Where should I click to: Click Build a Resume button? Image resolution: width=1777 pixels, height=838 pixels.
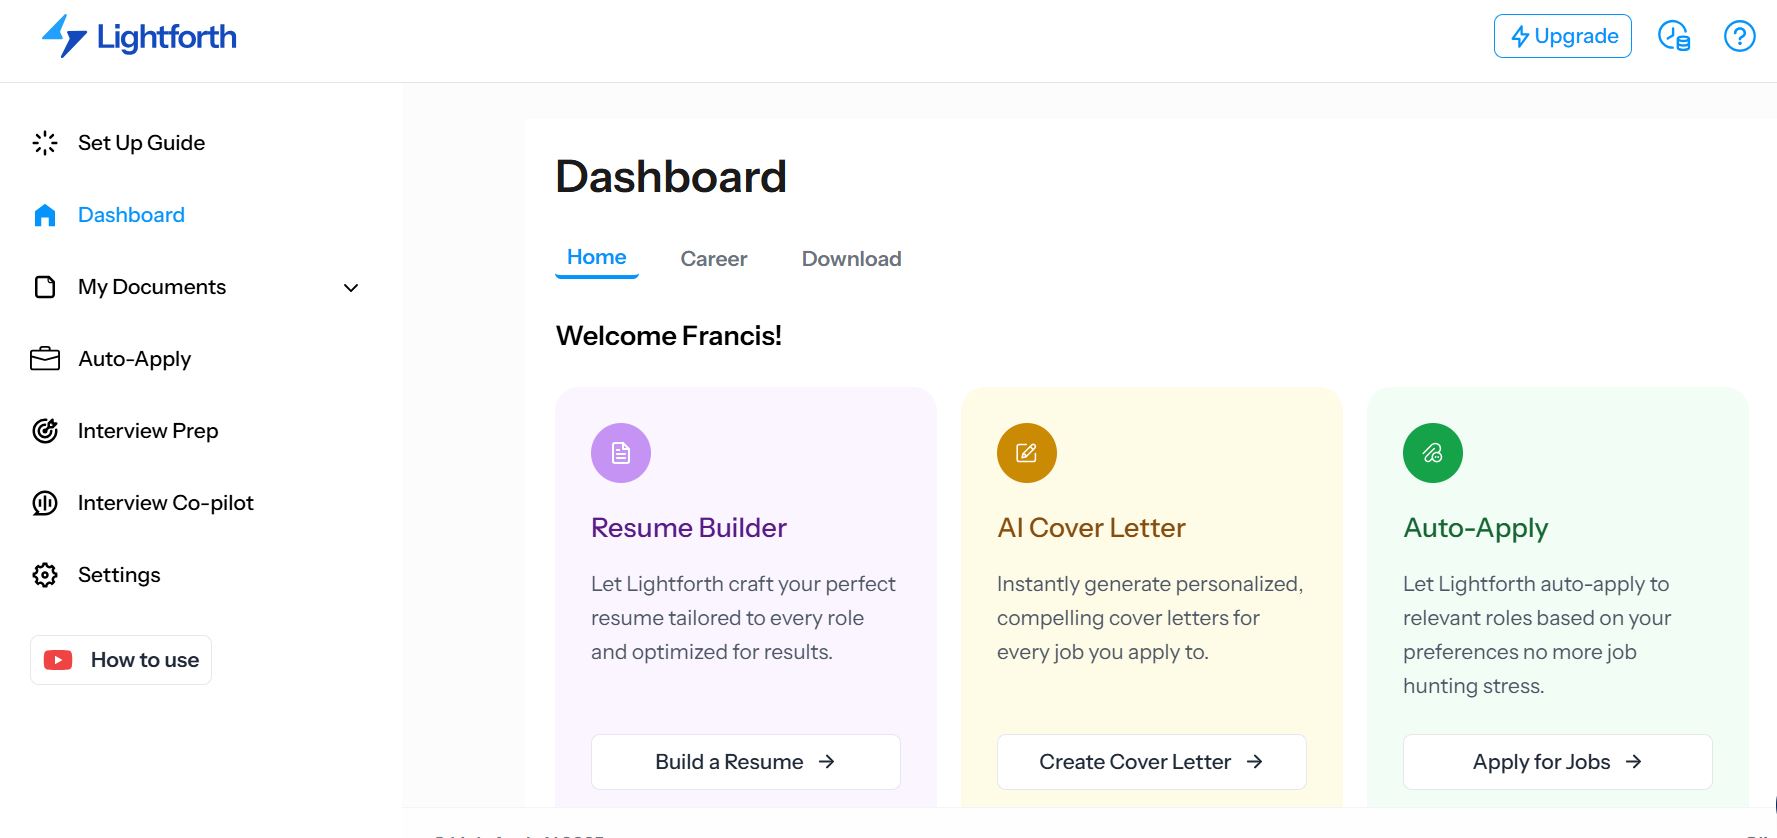745,762
